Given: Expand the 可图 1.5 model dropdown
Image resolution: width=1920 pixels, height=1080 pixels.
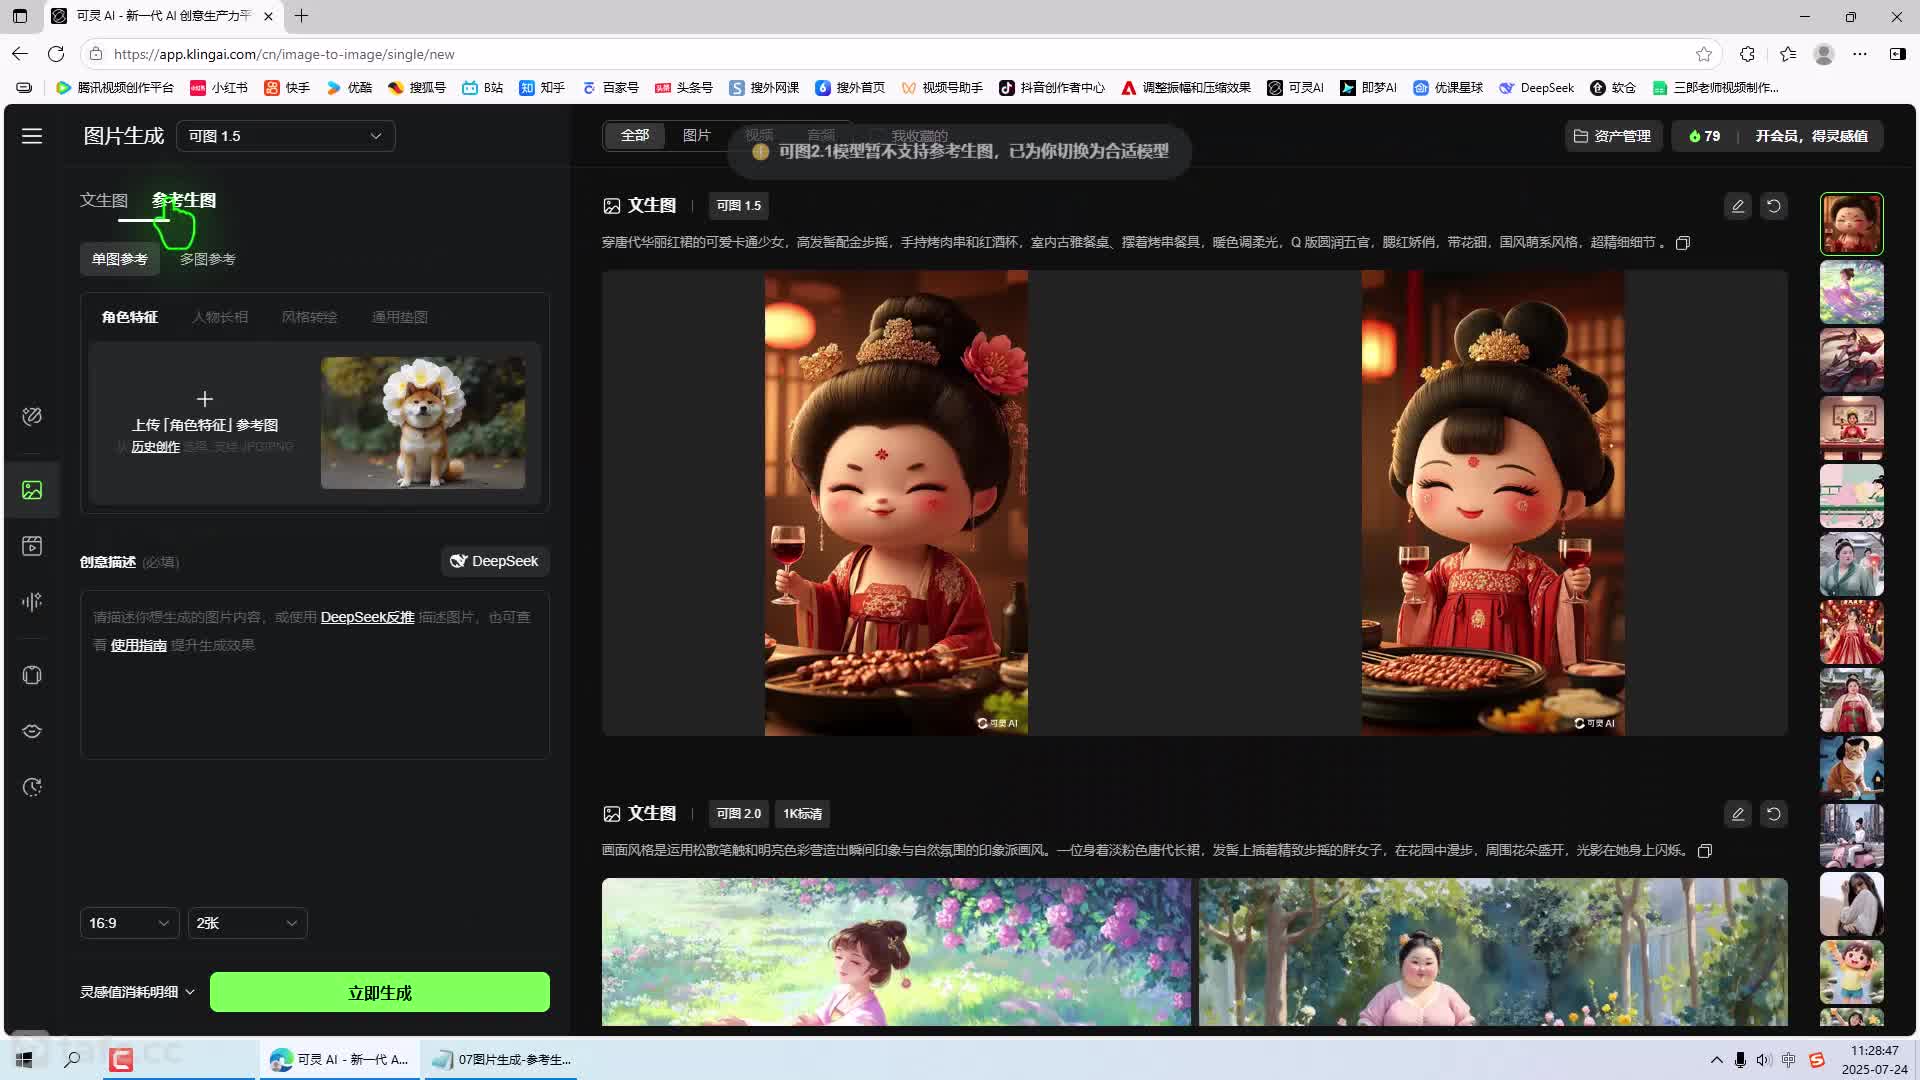Looking at the screenshot, I should [x=286, y=136].
